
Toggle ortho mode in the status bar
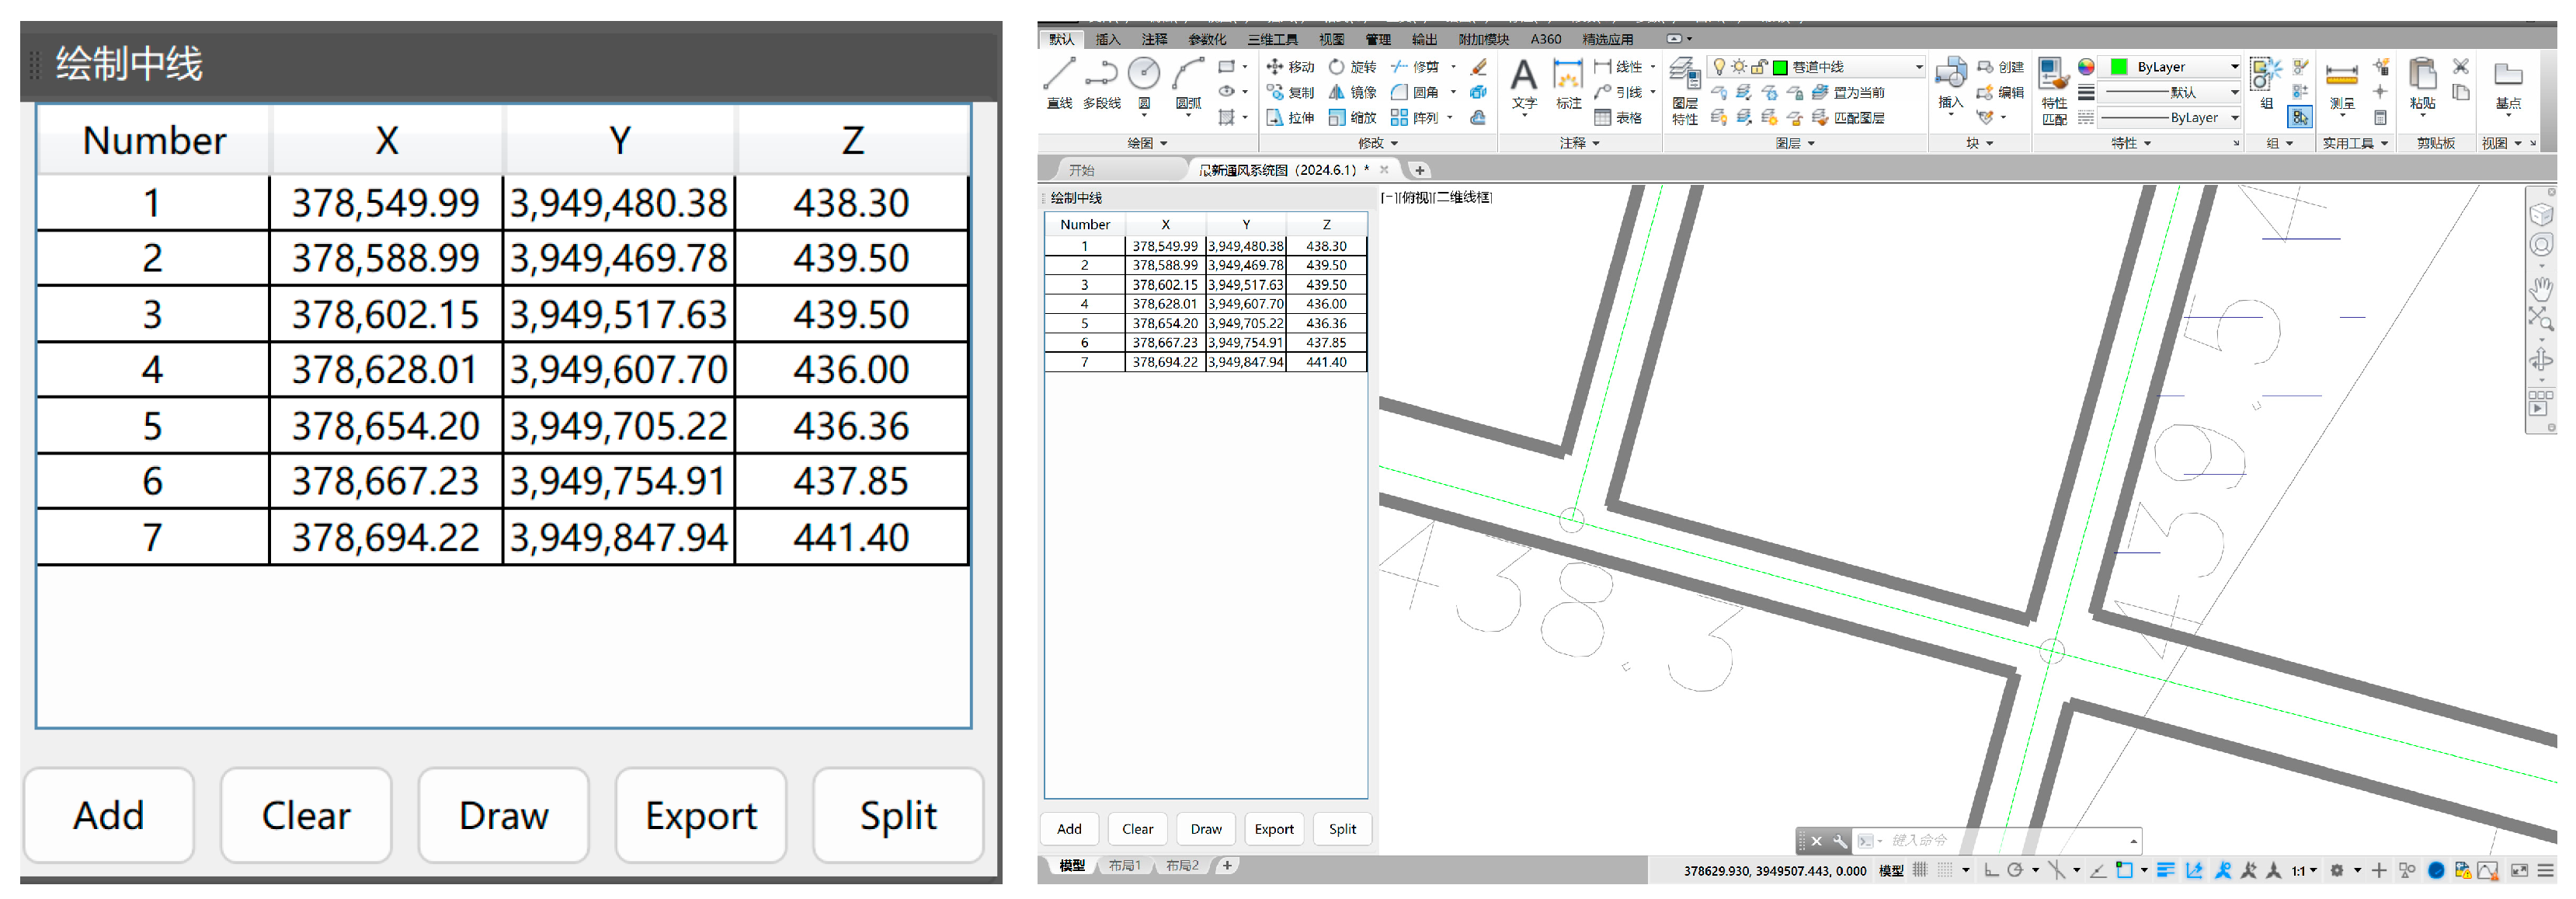pyautogui.click(x=1991, y=871)
